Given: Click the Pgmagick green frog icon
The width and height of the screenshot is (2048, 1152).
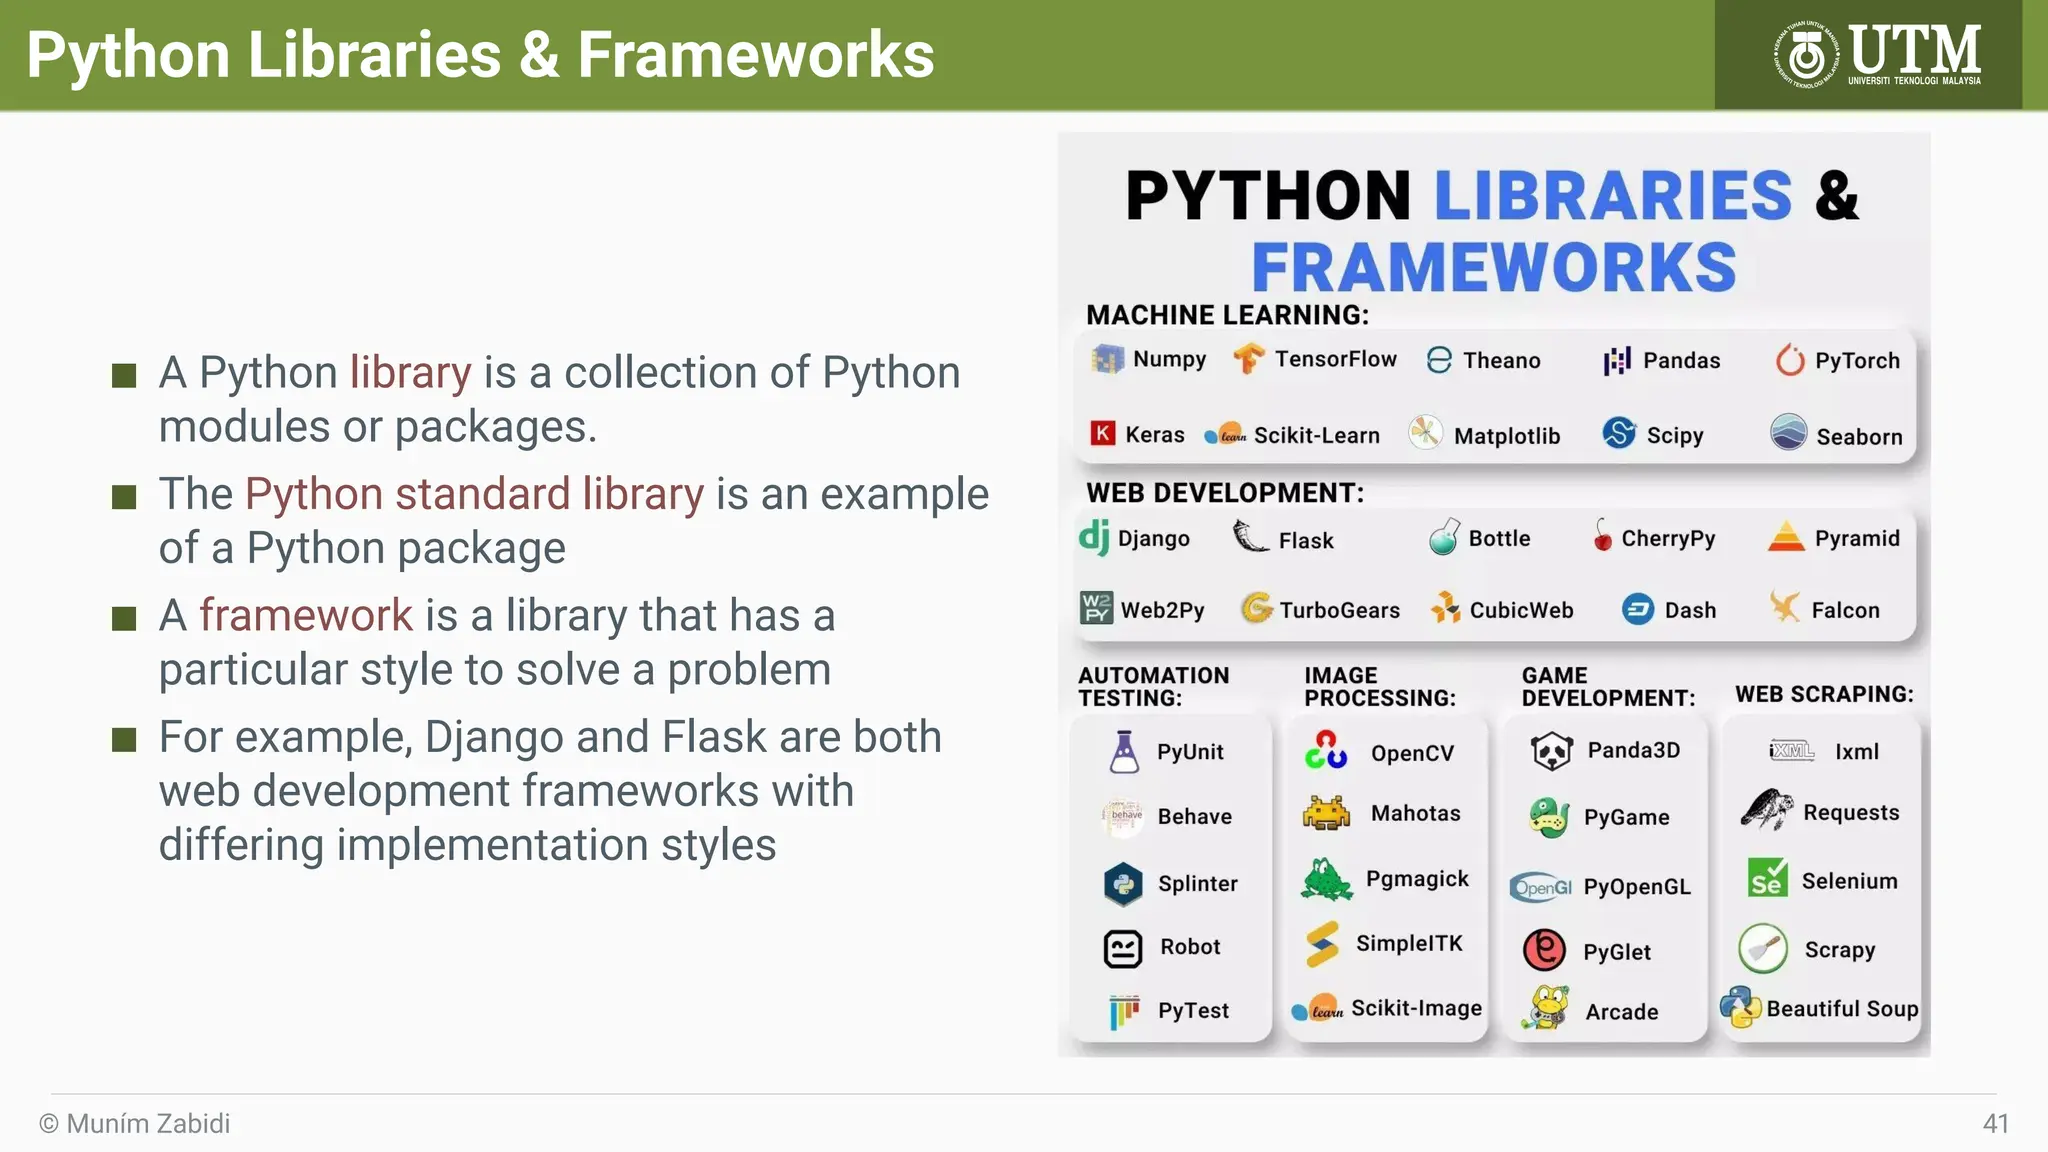Looking at the screenshot, I should click(x=1327, y=880).
